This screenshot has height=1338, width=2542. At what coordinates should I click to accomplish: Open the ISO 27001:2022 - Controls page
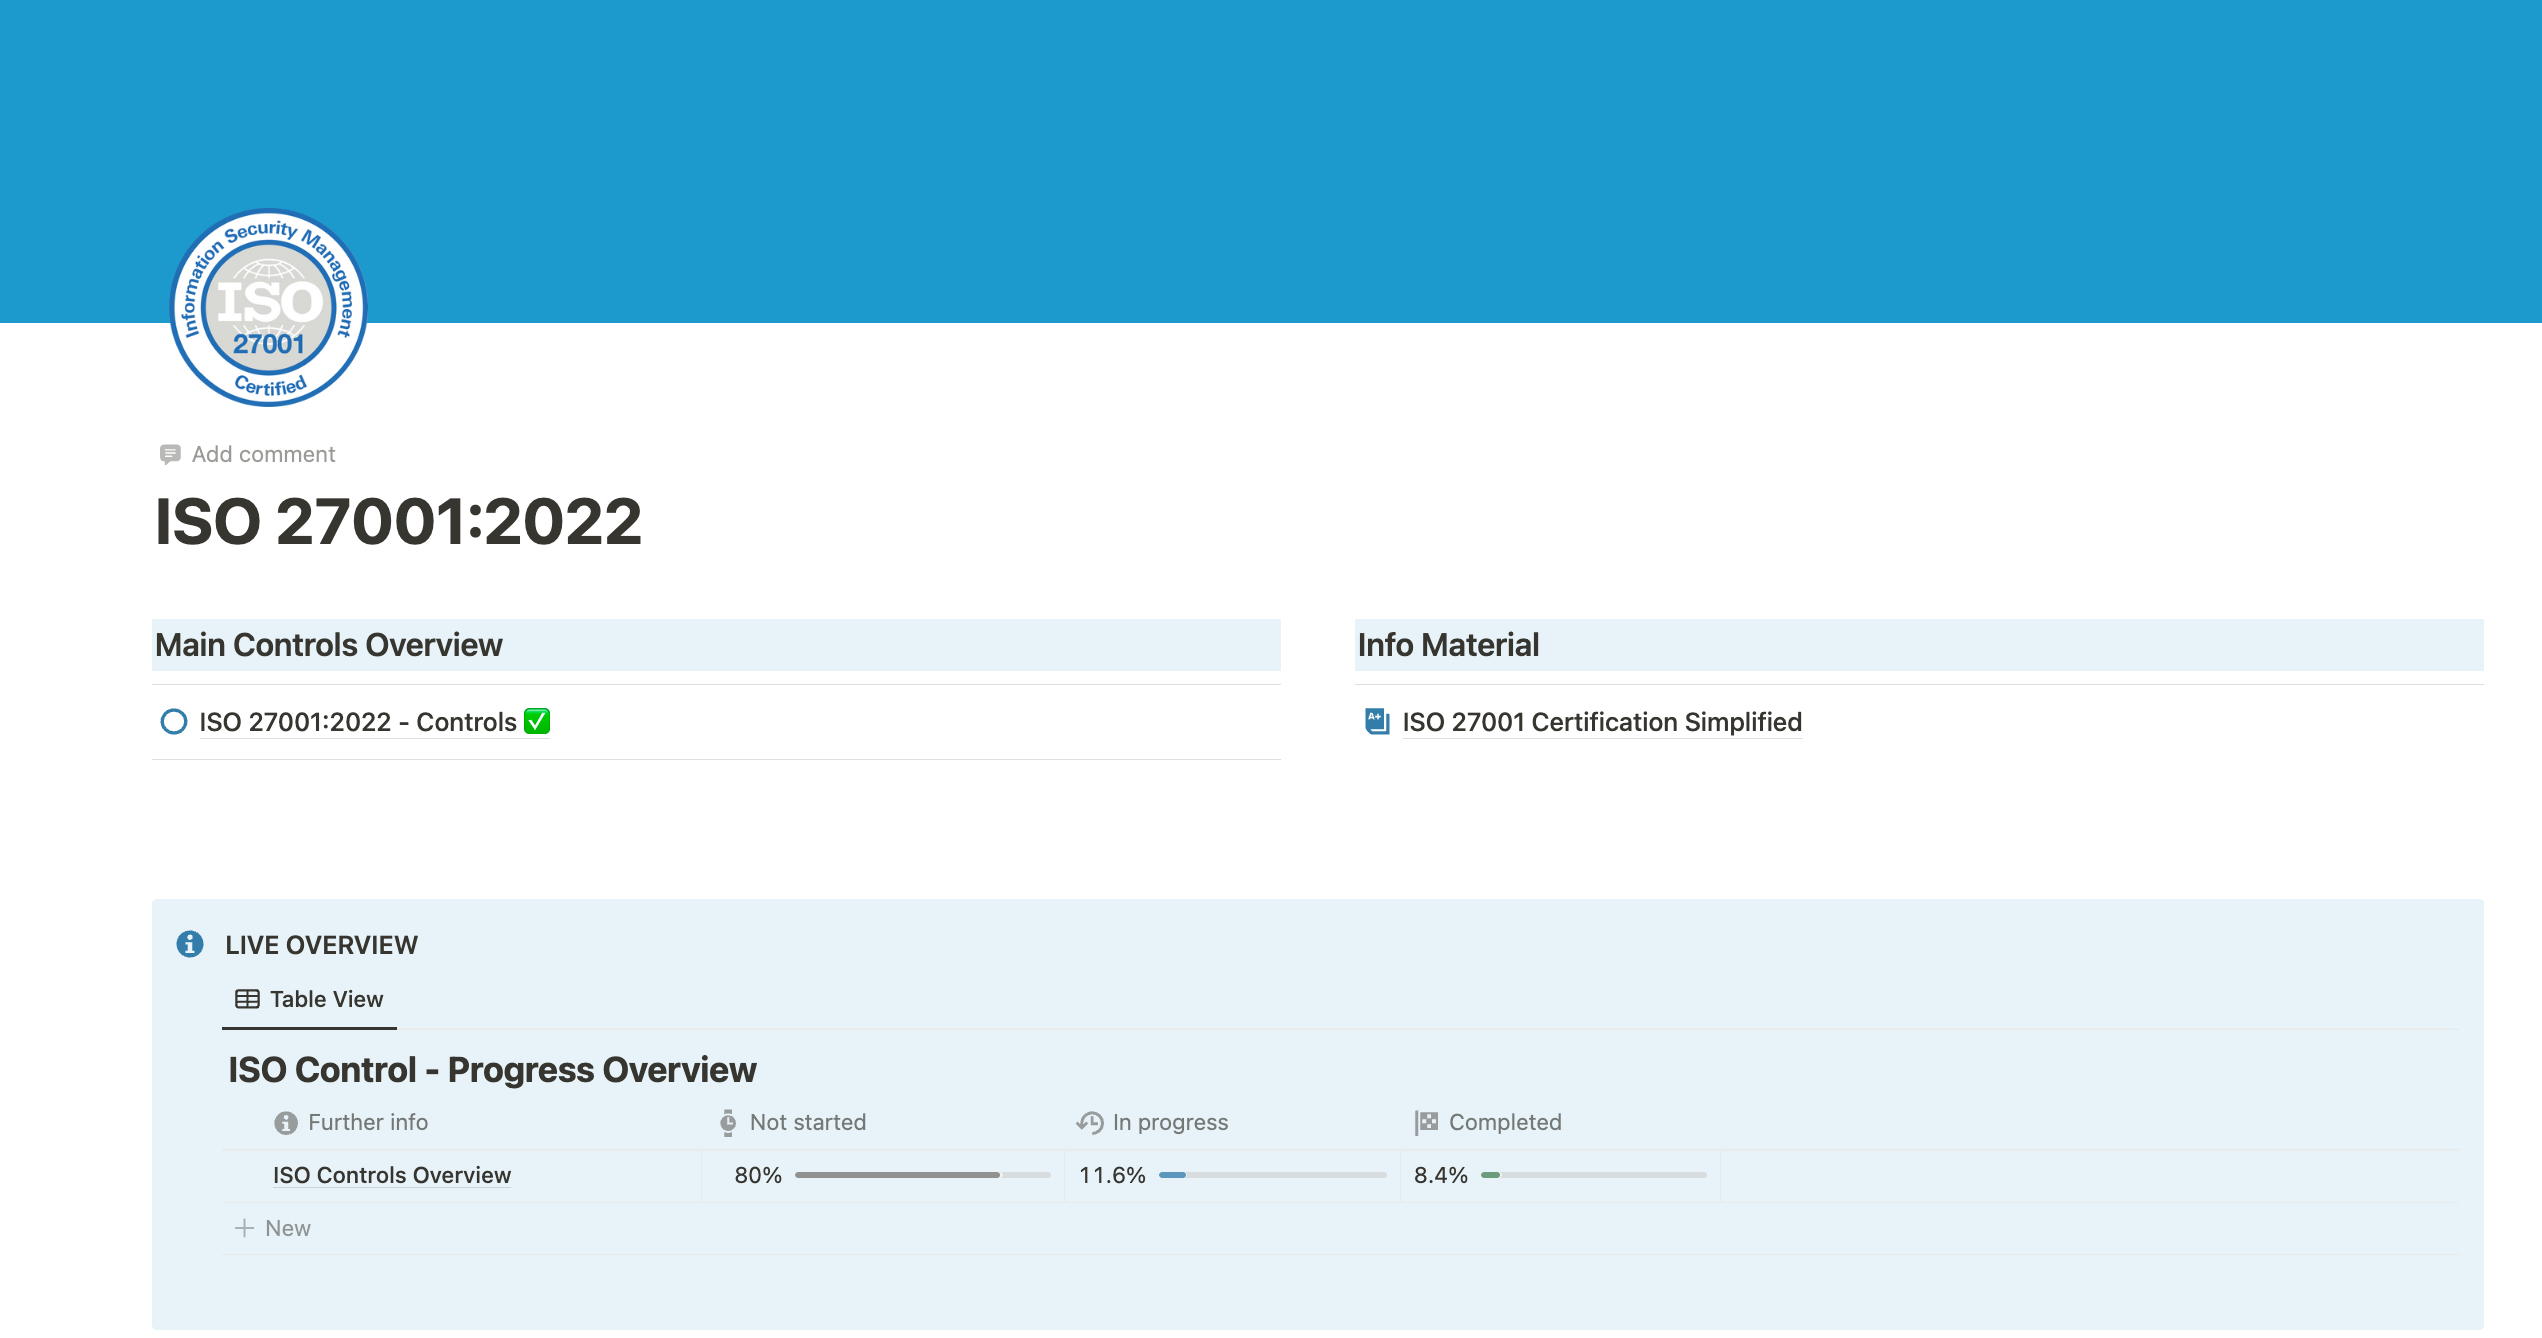click(x=357, y=722)
